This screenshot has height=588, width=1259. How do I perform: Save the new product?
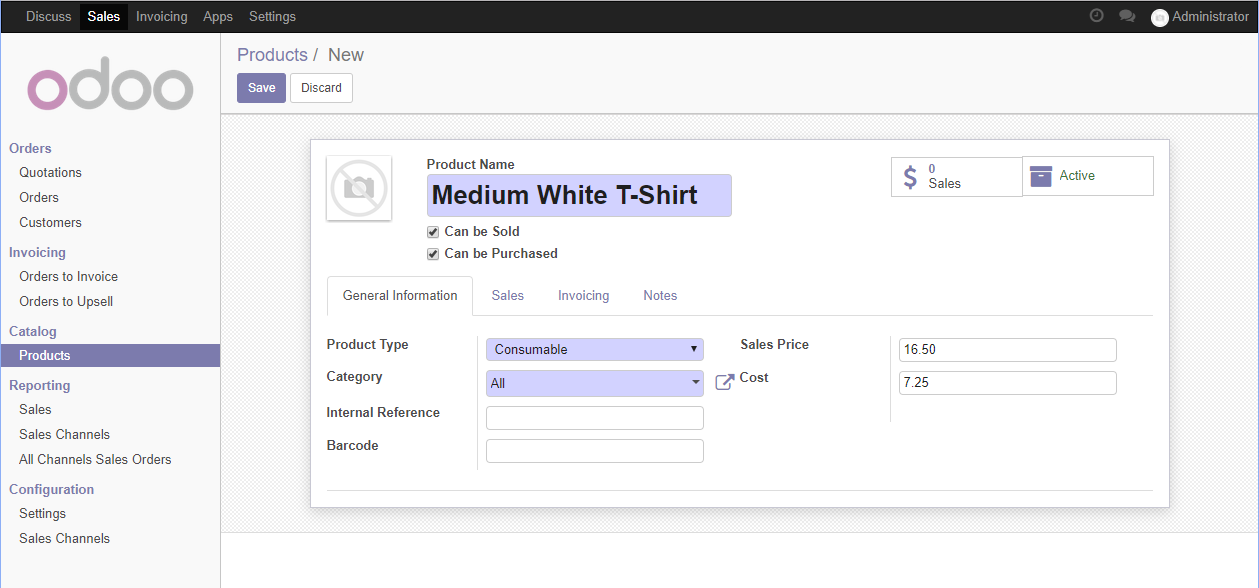pos(261,88)
